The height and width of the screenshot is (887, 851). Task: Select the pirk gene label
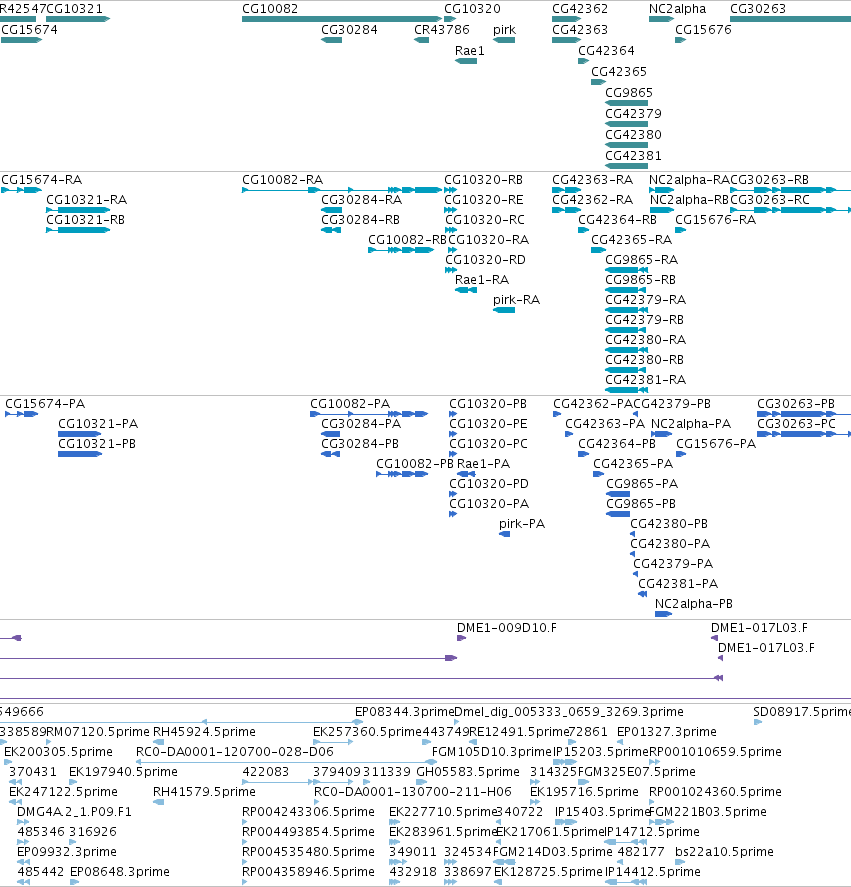pos(504,30)
